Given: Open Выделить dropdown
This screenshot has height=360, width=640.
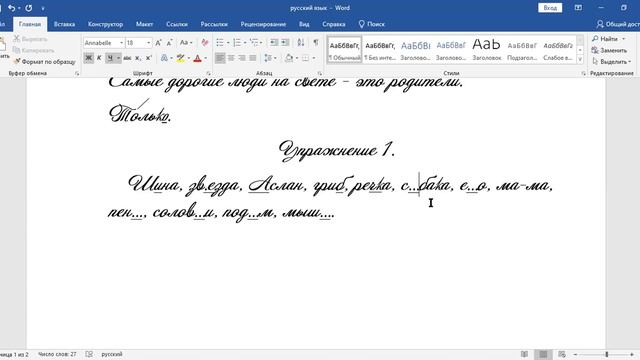Looking at the screenshot, I should [611, 62].
